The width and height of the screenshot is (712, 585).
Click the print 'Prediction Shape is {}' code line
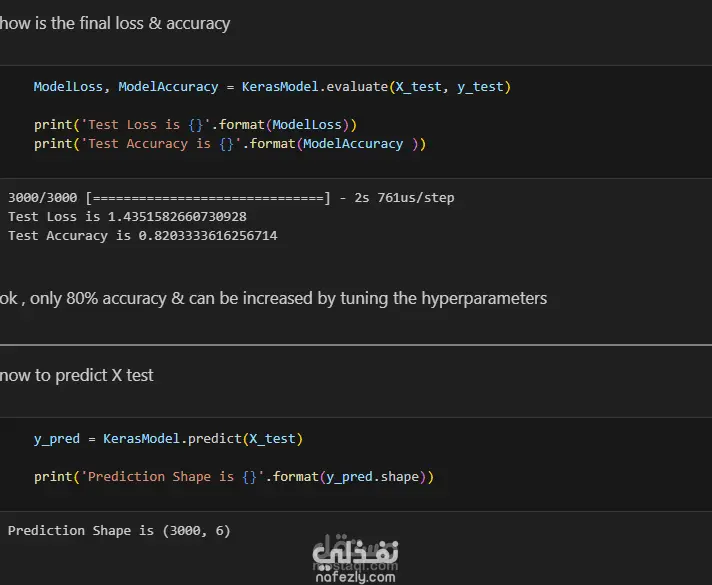pos(234,477)
